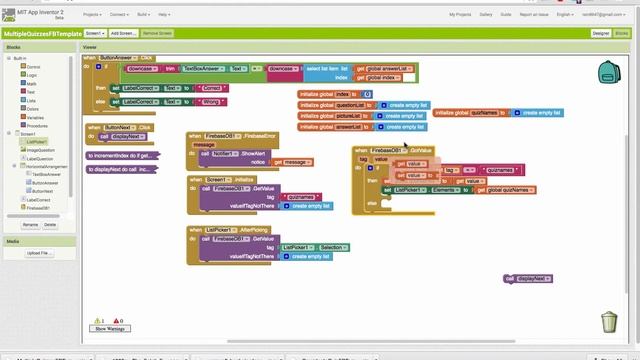Viewport: 640px width, 360px height.
Task: Select the Logic blocks color icon
Action: (23, 75)
